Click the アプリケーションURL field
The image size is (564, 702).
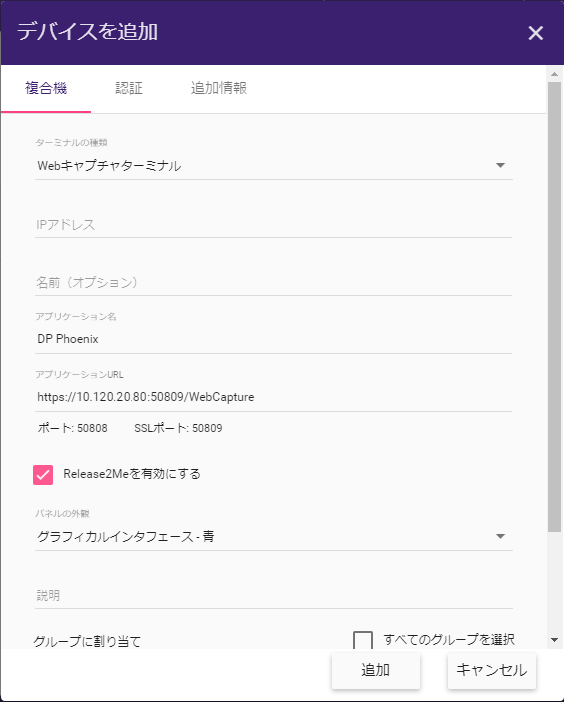[x=273, y=397]
